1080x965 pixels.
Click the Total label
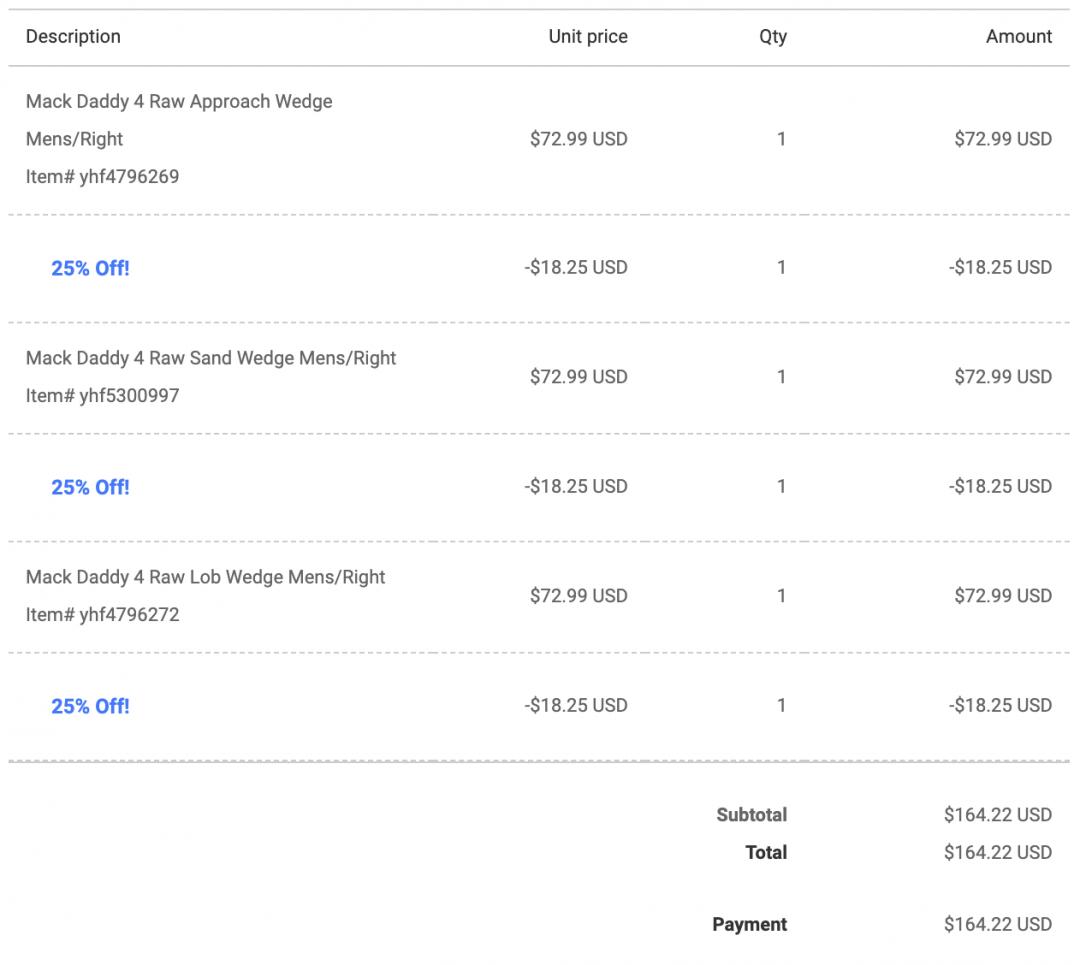766,853
